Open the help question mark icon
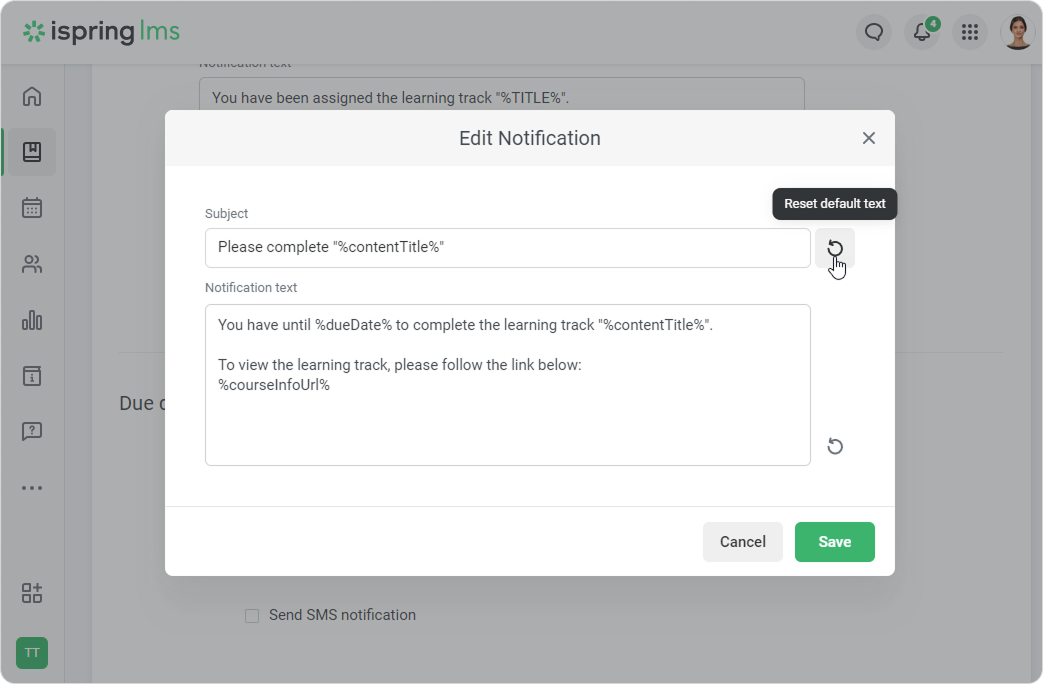1043x684 pixels. coord(32,432)
